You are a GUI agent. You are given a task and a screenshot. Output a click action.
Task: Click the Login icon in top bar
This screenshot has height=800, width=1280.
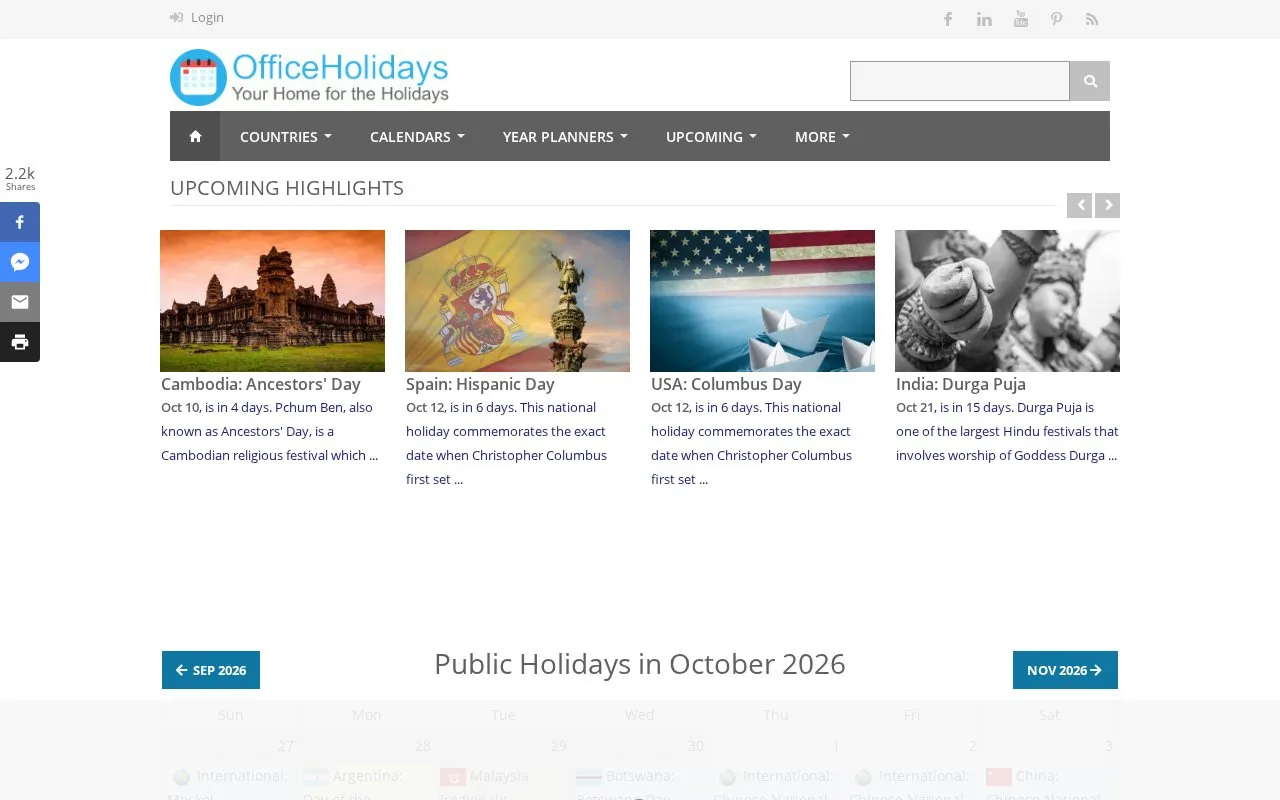[x=177, y=17]
